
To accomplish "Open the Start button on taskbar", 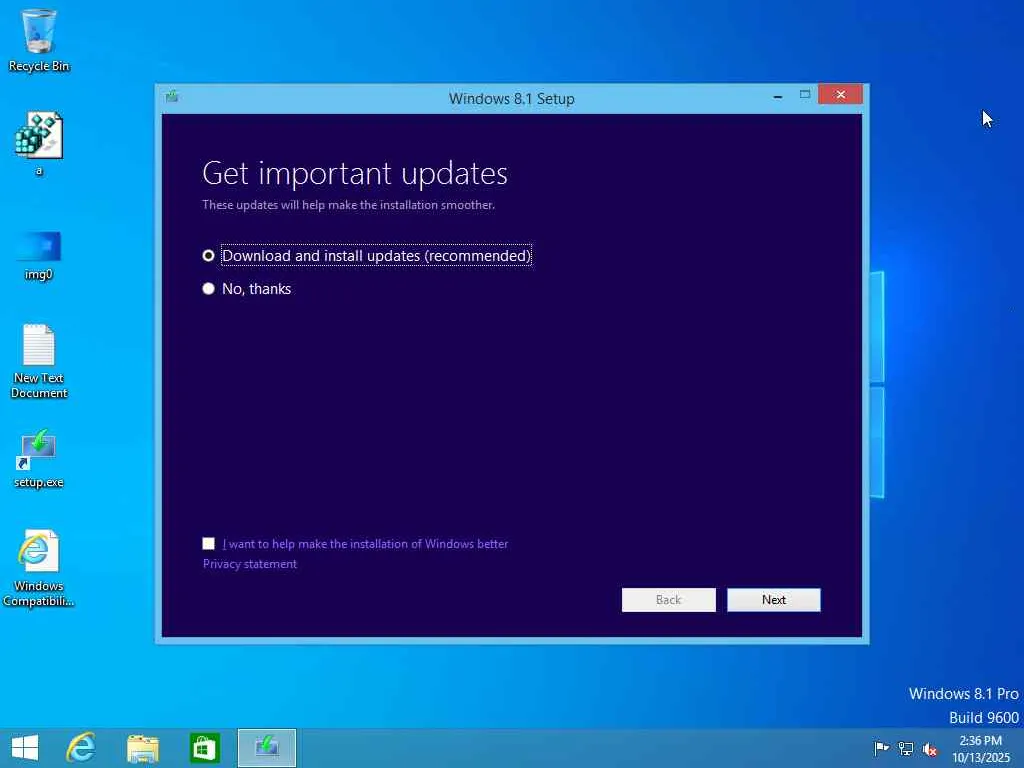I will [25, 748].
